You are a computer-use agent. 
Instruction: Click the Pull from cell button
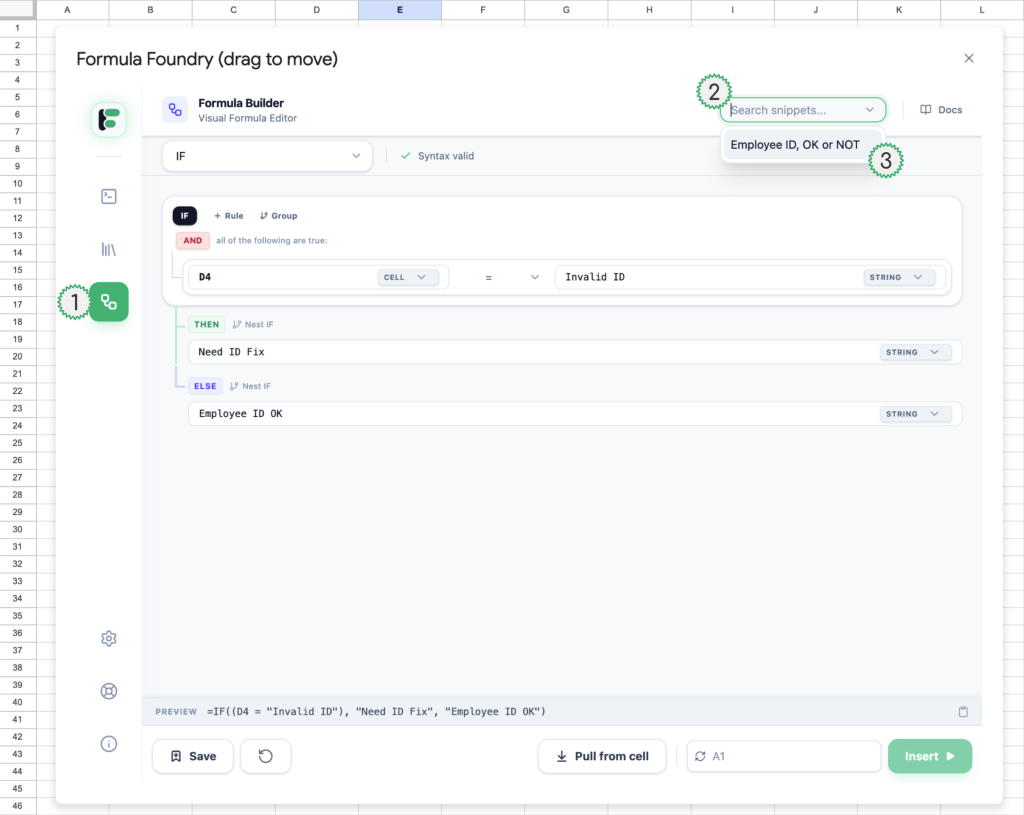click(603, 756)
